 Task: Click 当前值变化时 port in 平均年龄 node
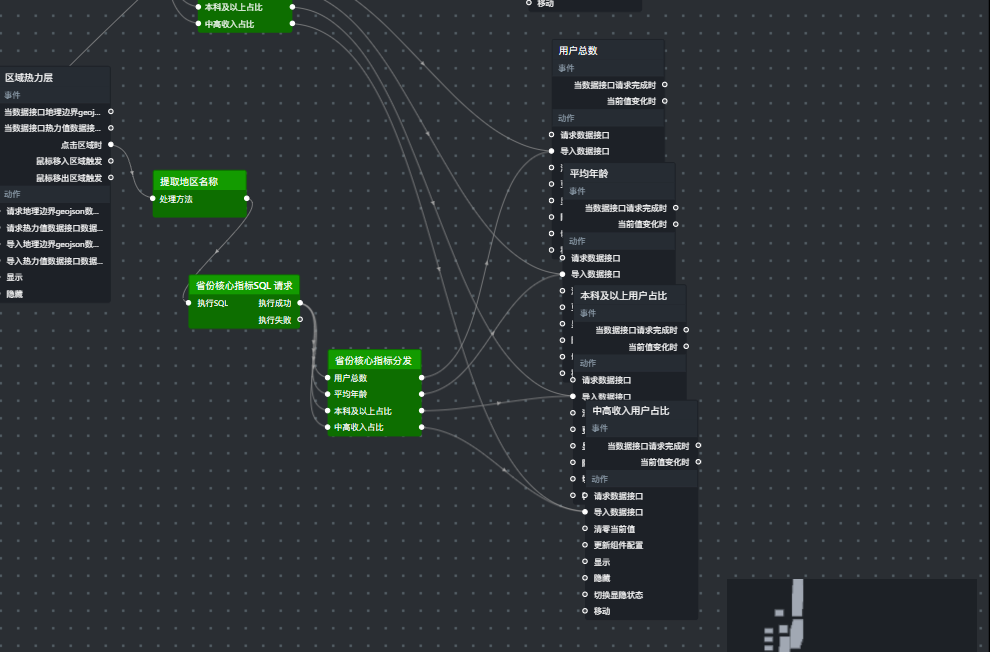(x=676, y=224)
